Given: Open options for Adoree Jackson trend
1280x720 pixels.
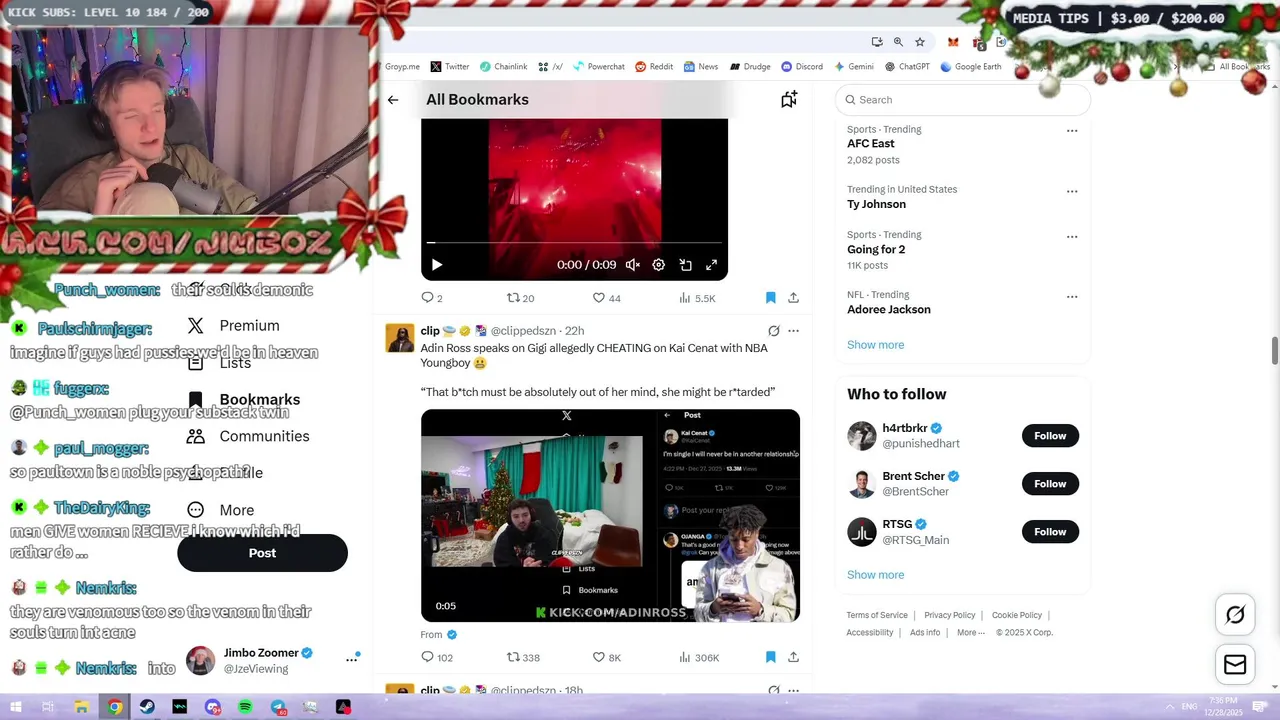Looking at the screenshot, I should pos(1072,297).
